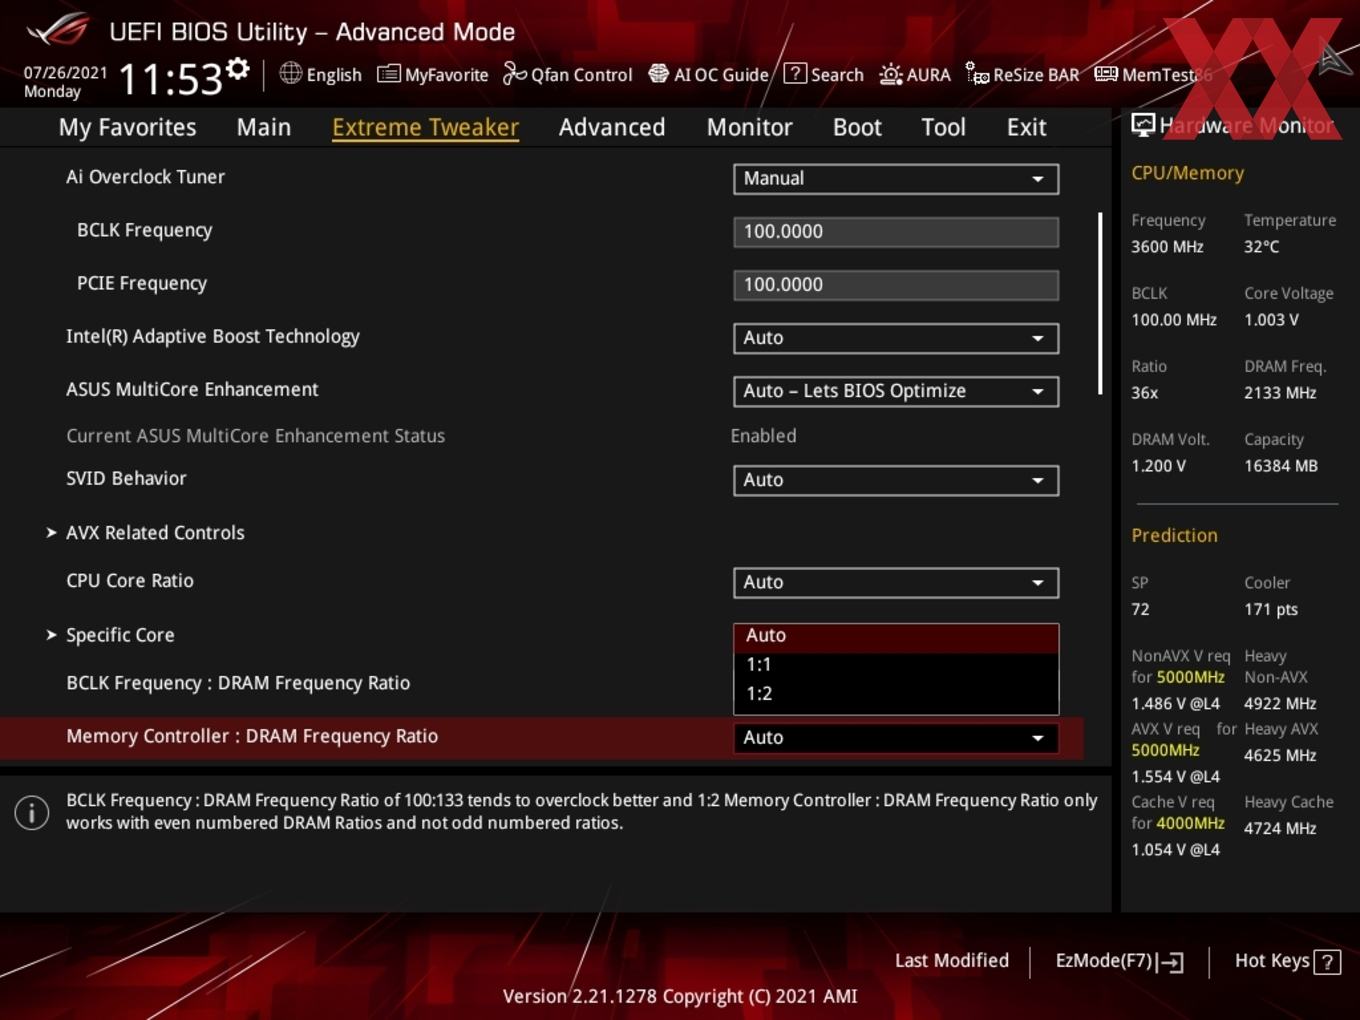The width and height of the screenshot is (1360, 1020).
Task: Click the 07/26/2021 date text
Action: (65, 72)
